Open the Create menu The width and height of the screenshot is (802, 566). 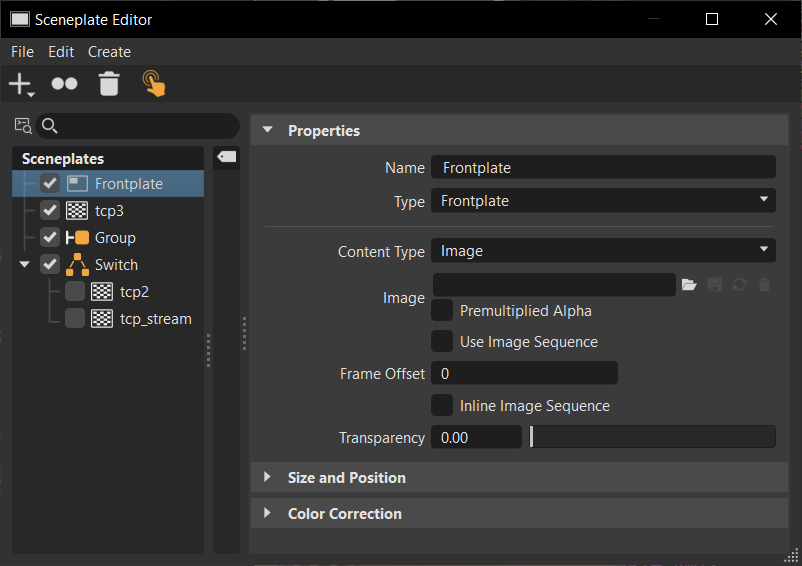pos(109,52)
